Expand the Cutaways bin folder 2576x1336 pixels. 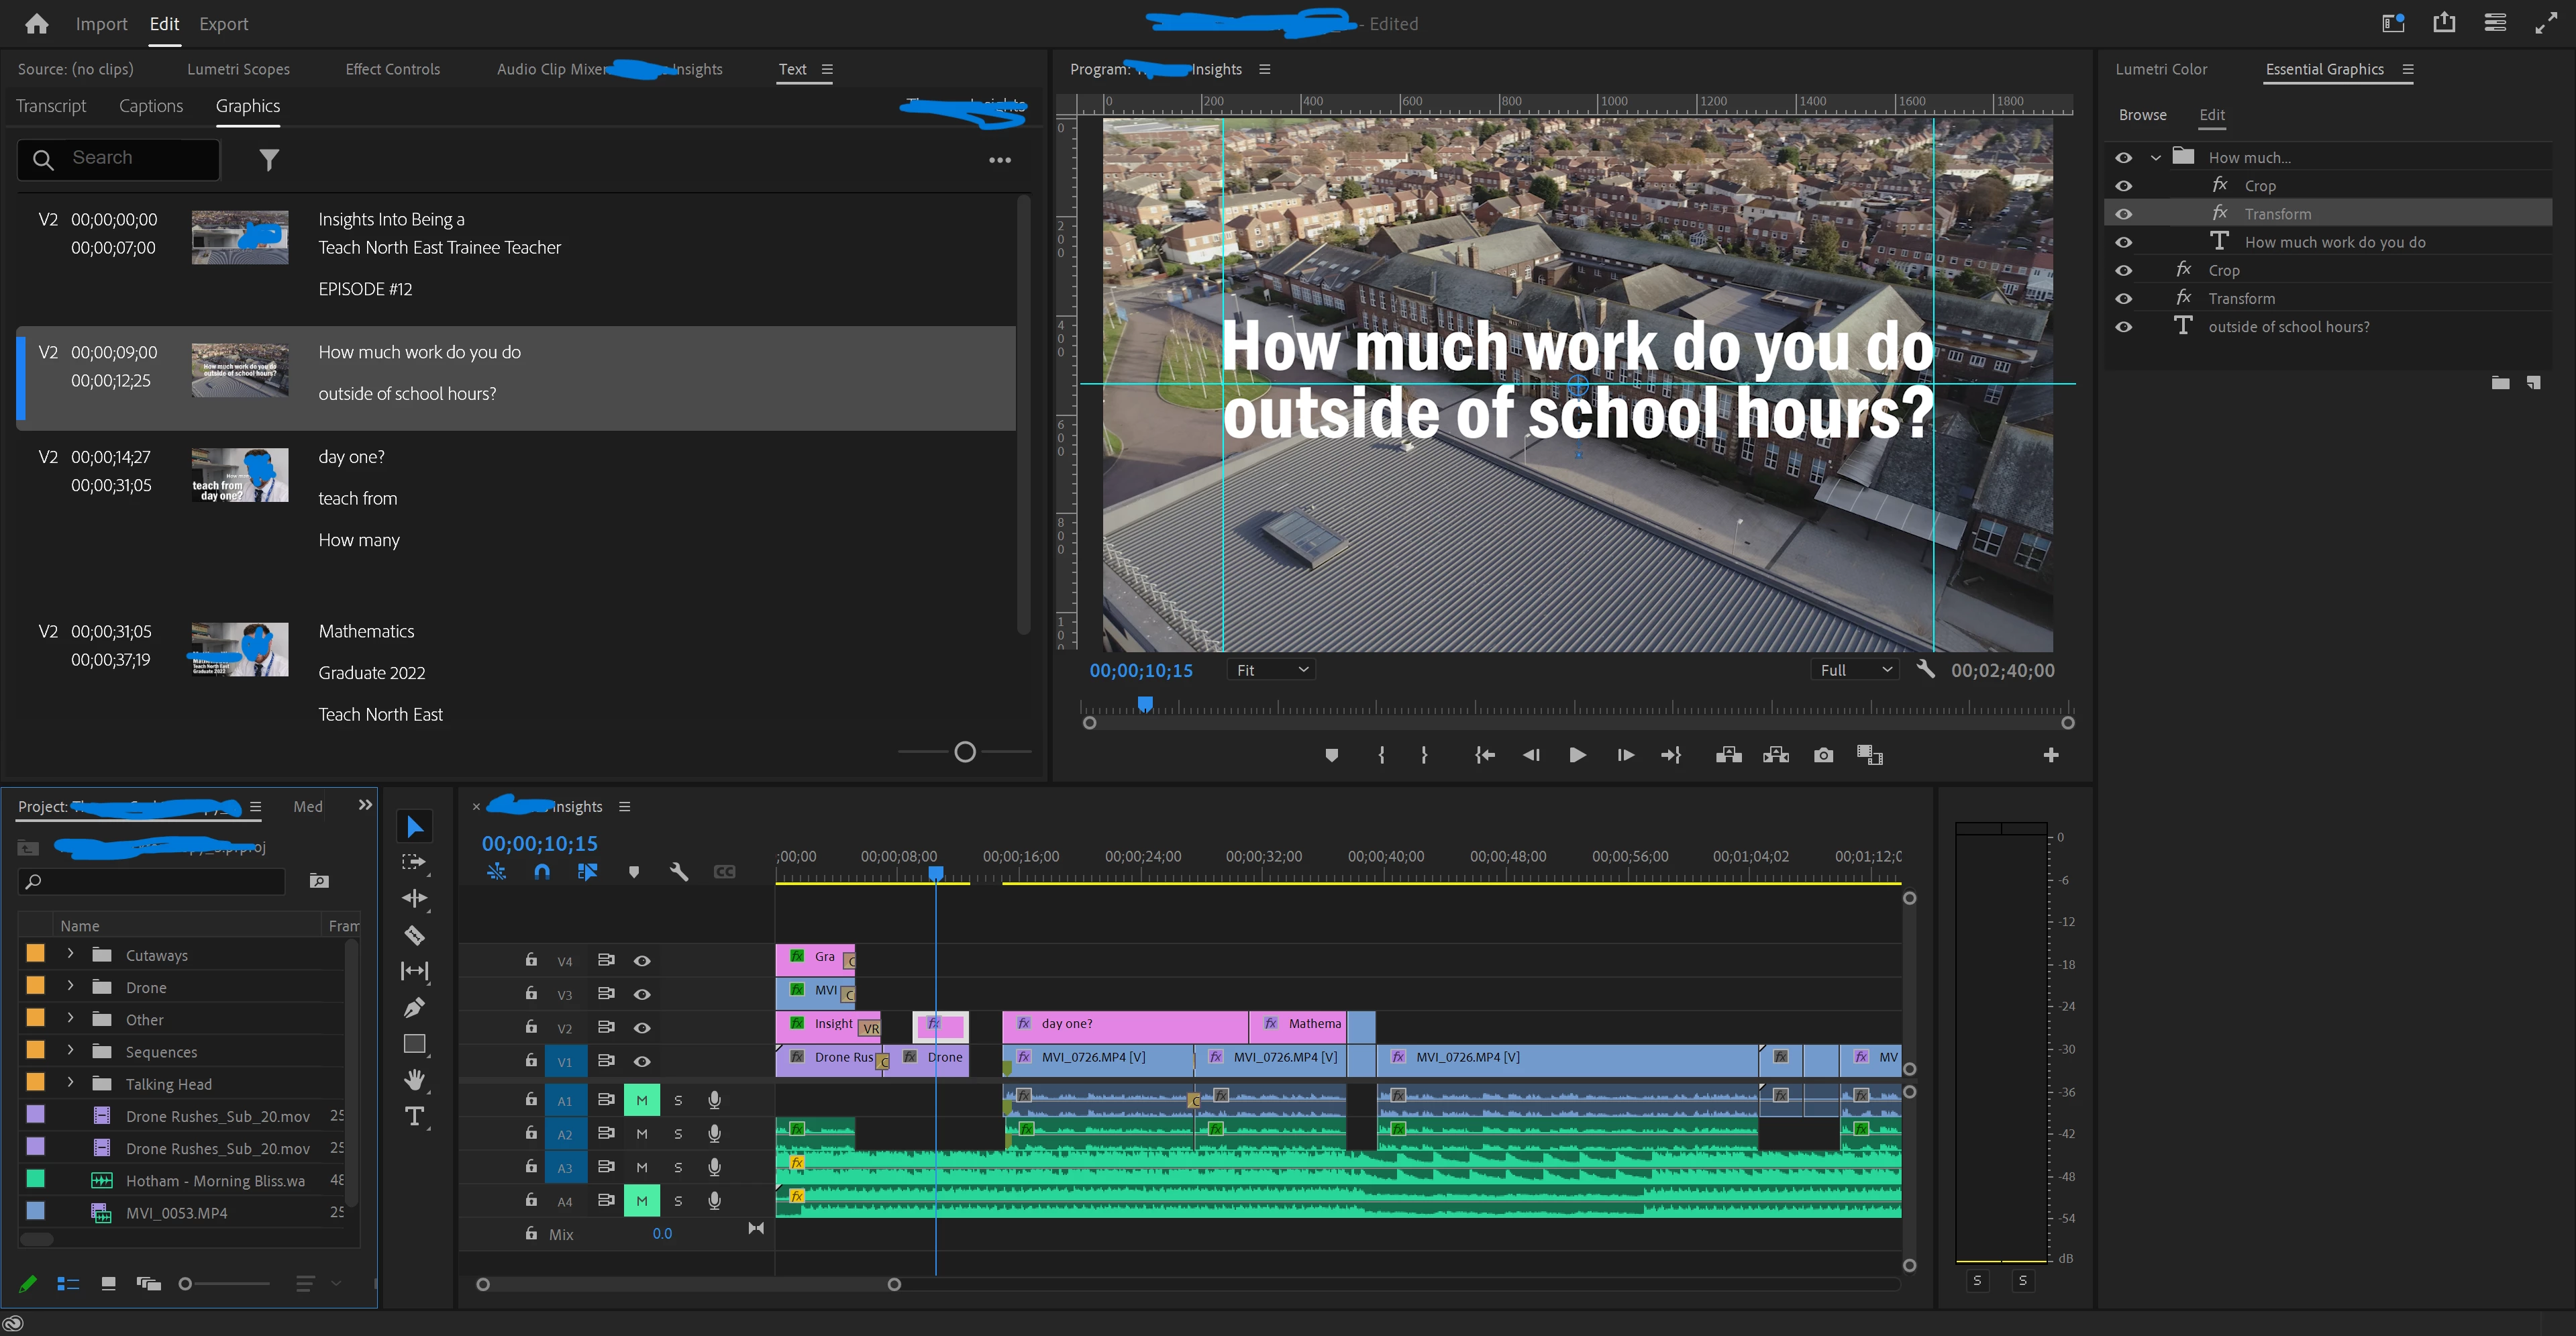tap(70, 954)
